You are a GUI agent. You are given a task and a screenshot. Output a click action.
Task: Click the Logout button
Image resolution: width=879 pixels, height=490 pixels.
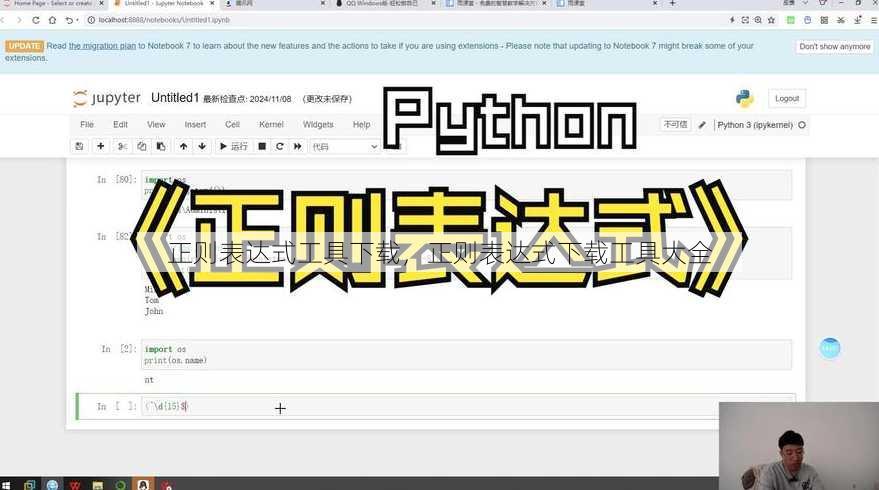pos(787,99)
